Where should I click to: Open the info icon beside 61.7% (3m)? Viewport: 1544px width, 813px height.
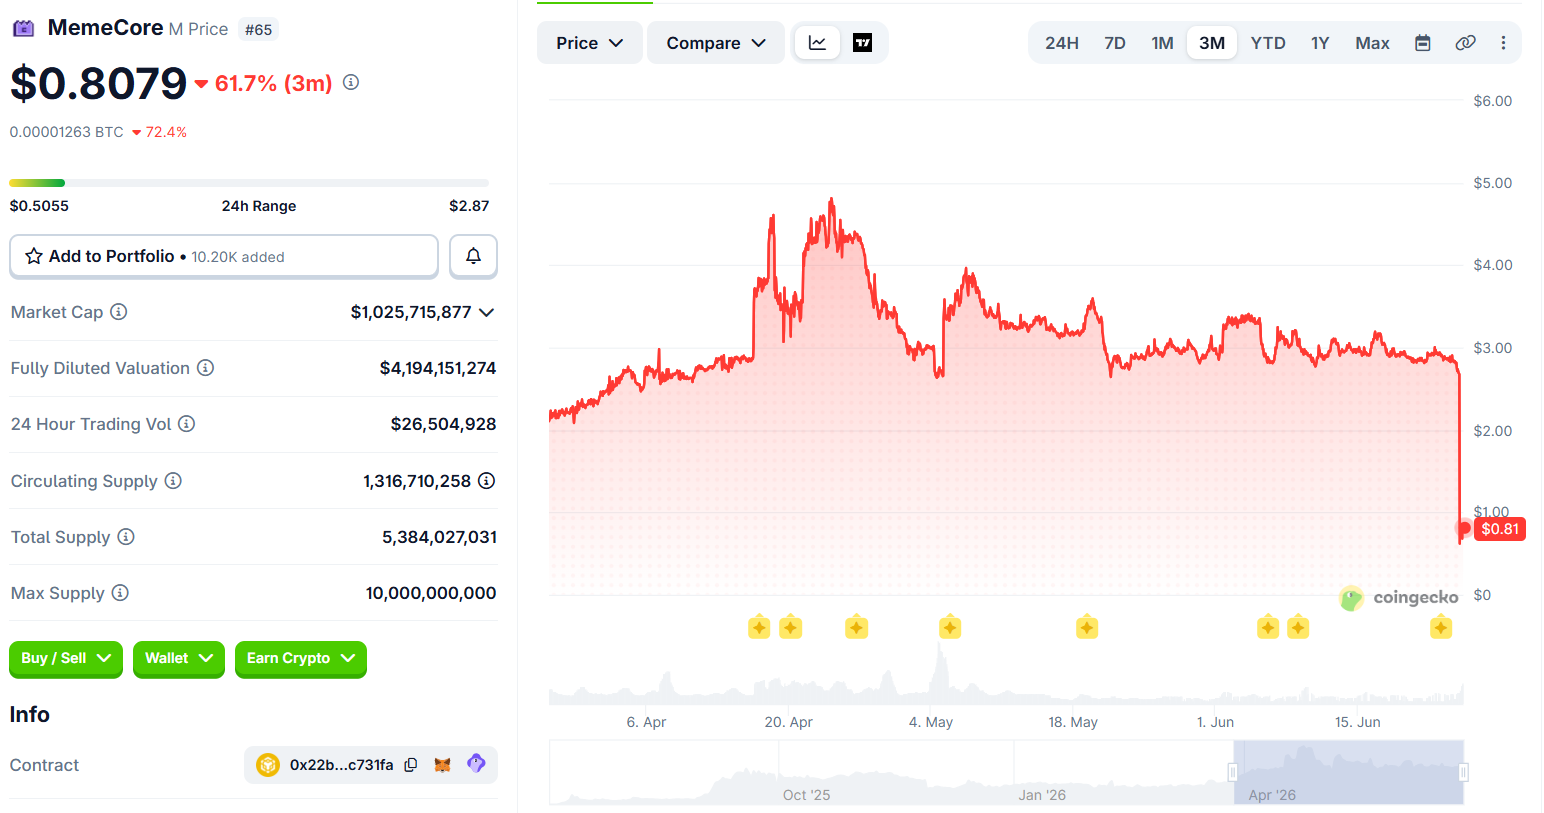(351, 82)
